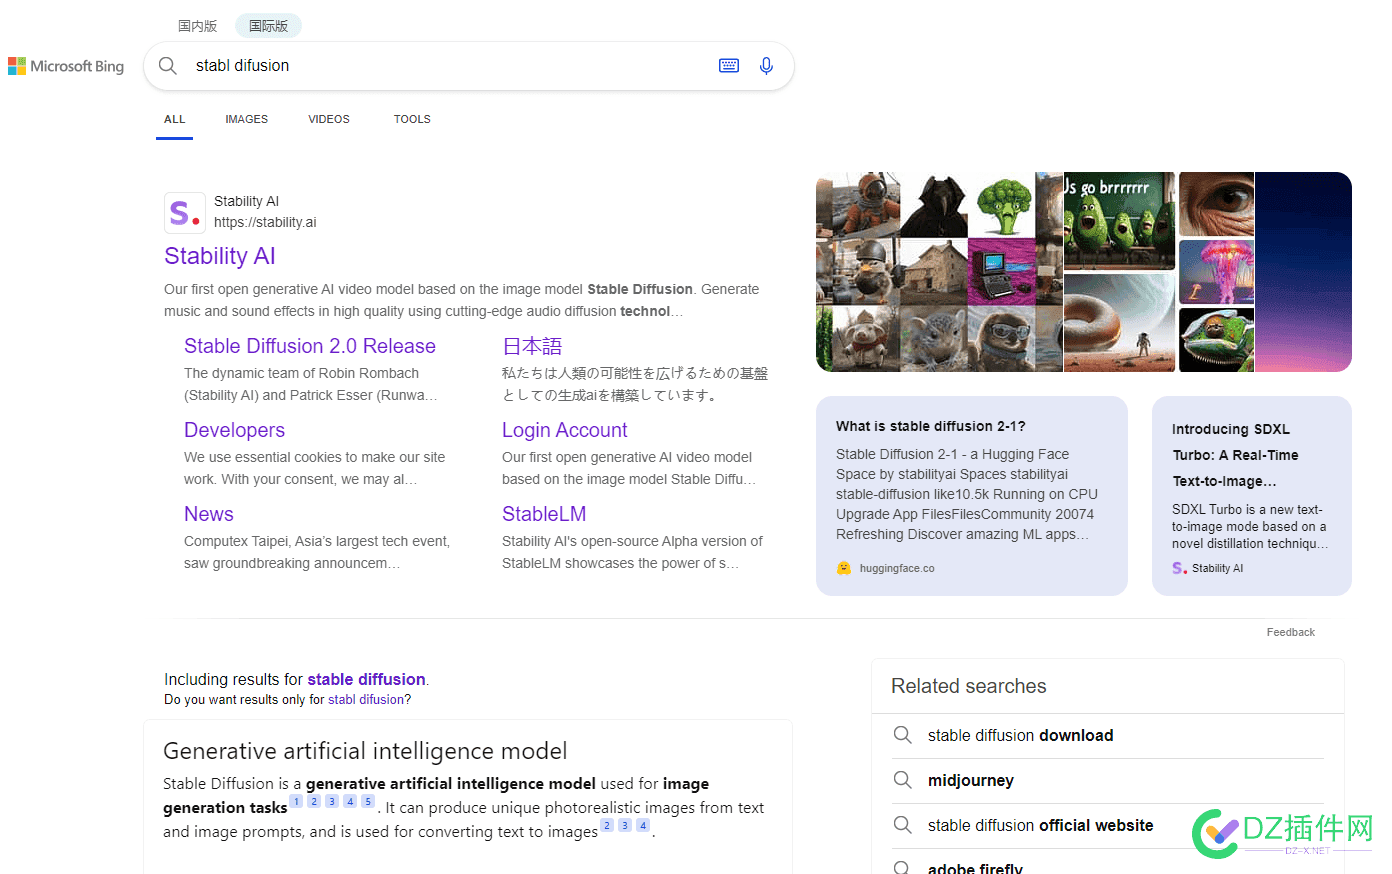Open the VIDEOS tab
Image resolution: width=1392 pixels, height=874 pixels.
[329, 119]
